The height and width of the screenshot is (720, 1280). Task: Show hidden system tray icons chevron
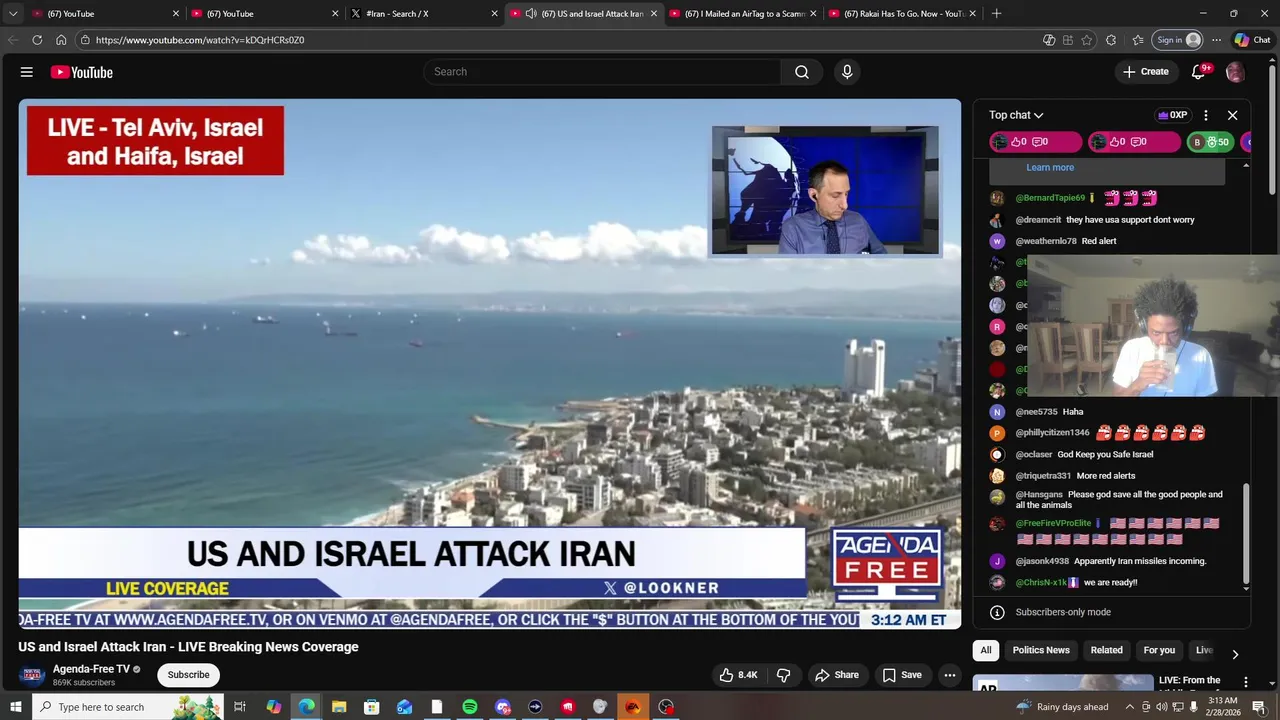1129,707
